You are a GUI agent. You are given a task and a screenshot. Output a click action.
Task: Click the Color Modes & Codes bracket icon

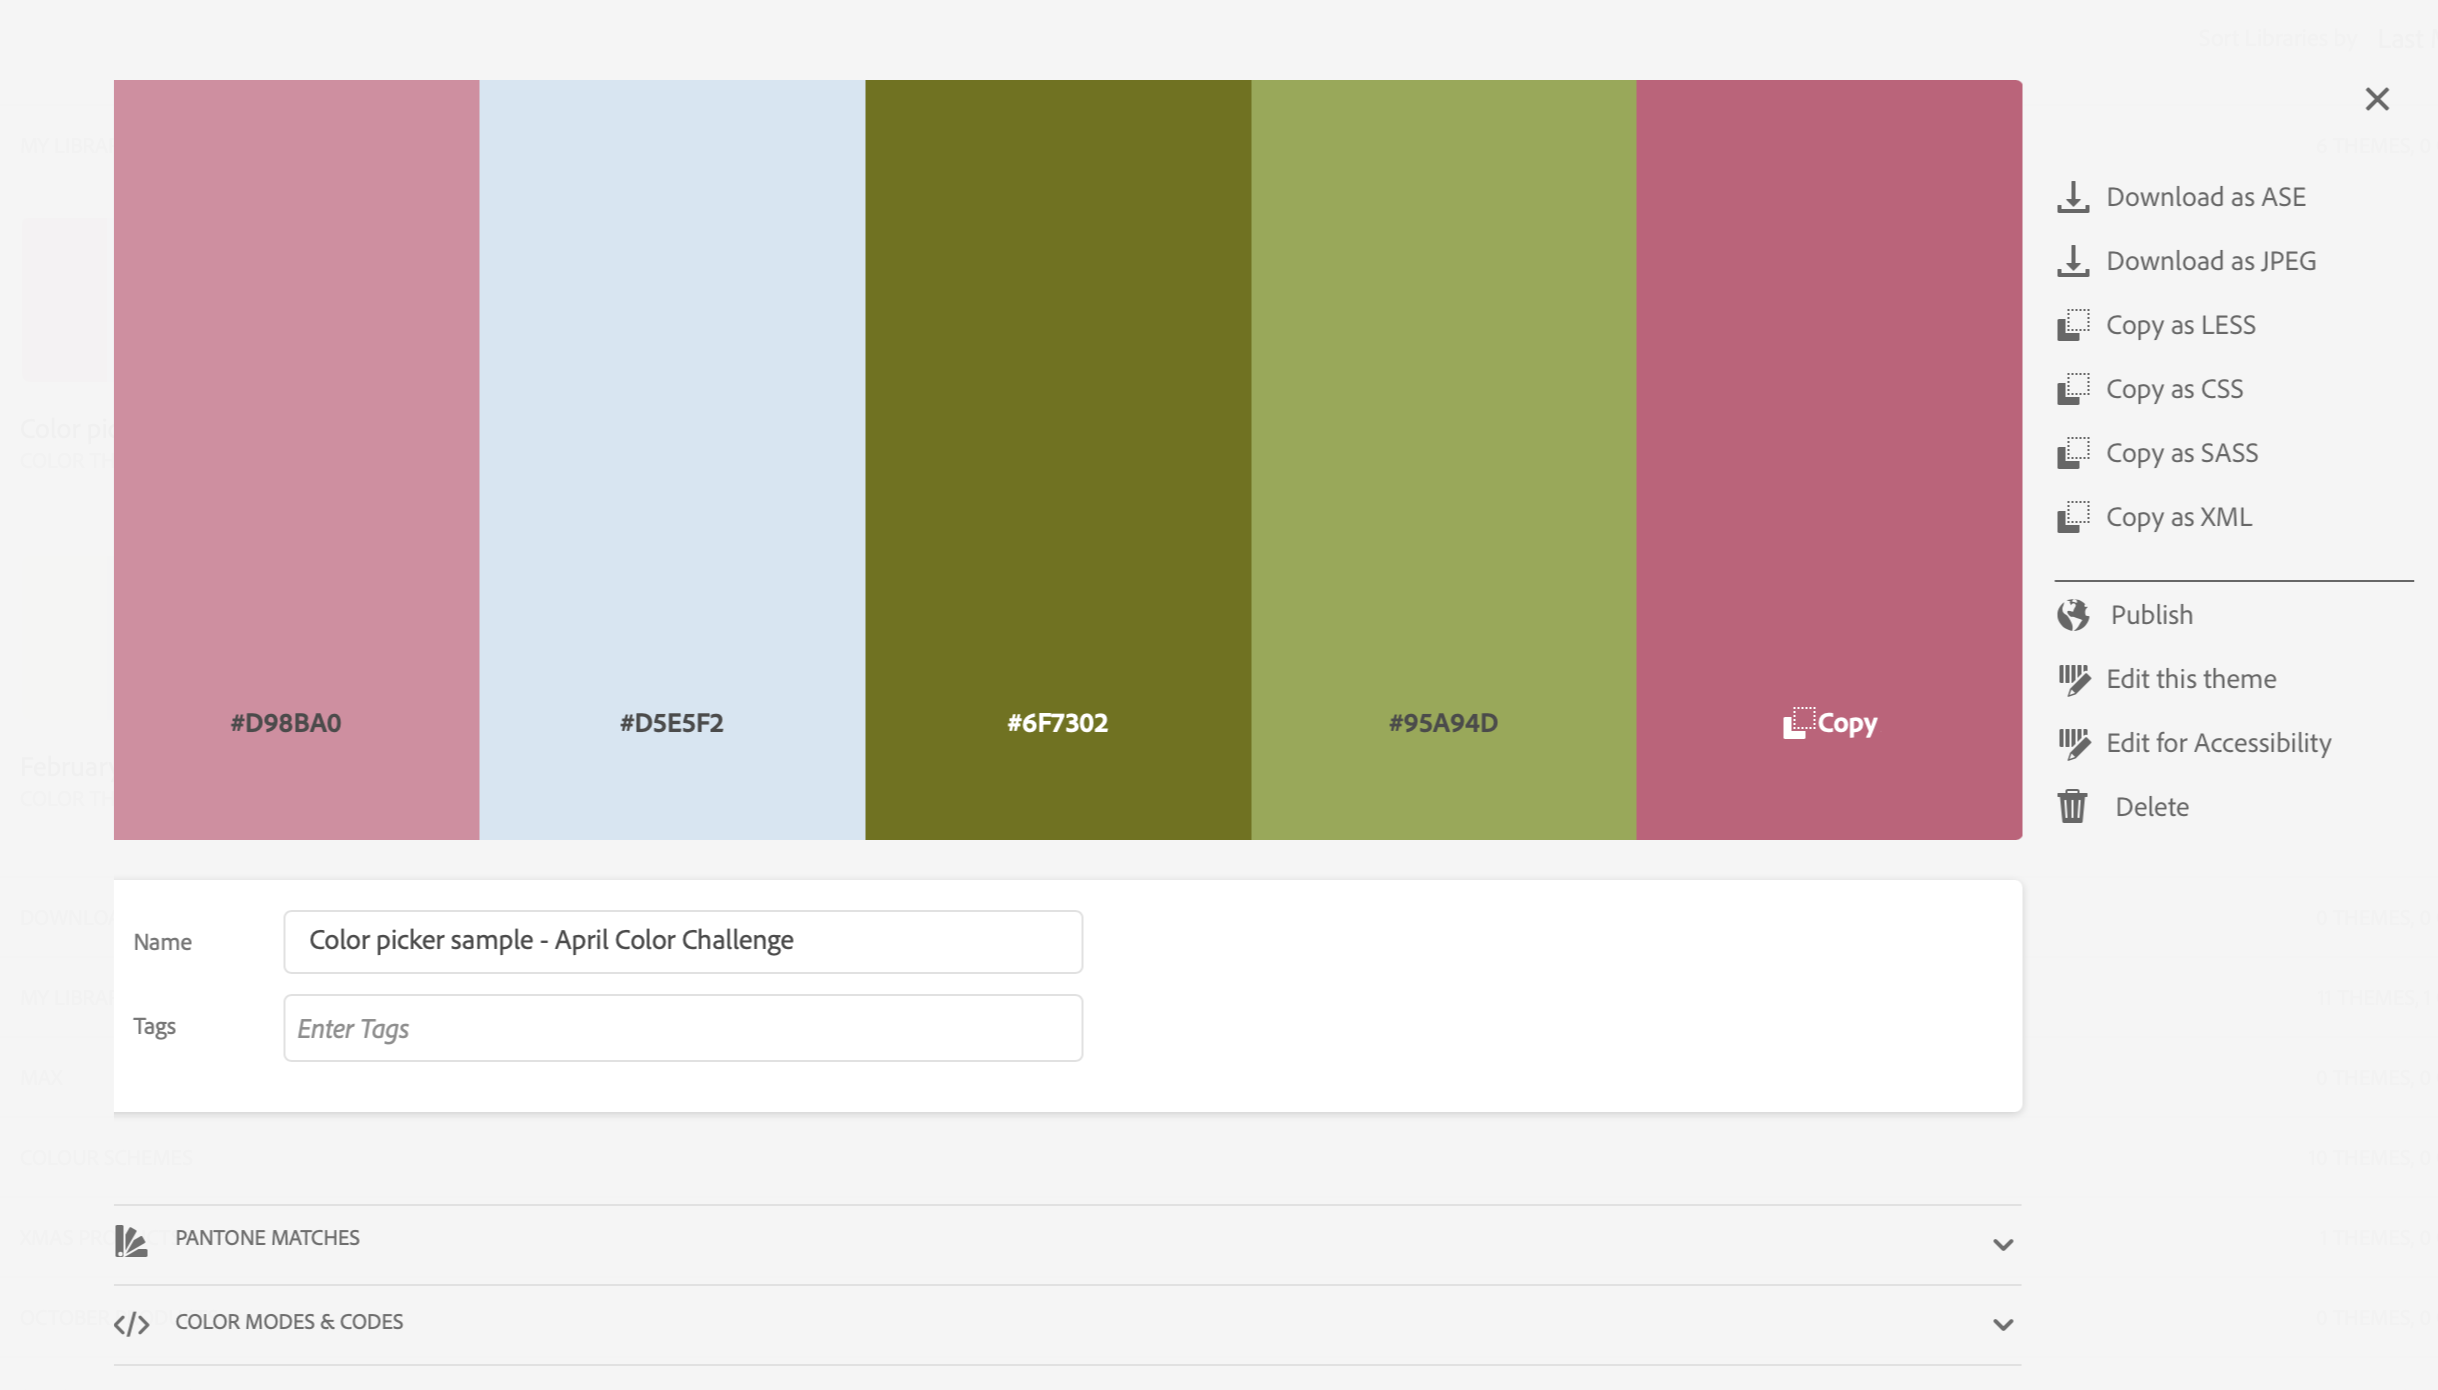tap(131, 1324)
